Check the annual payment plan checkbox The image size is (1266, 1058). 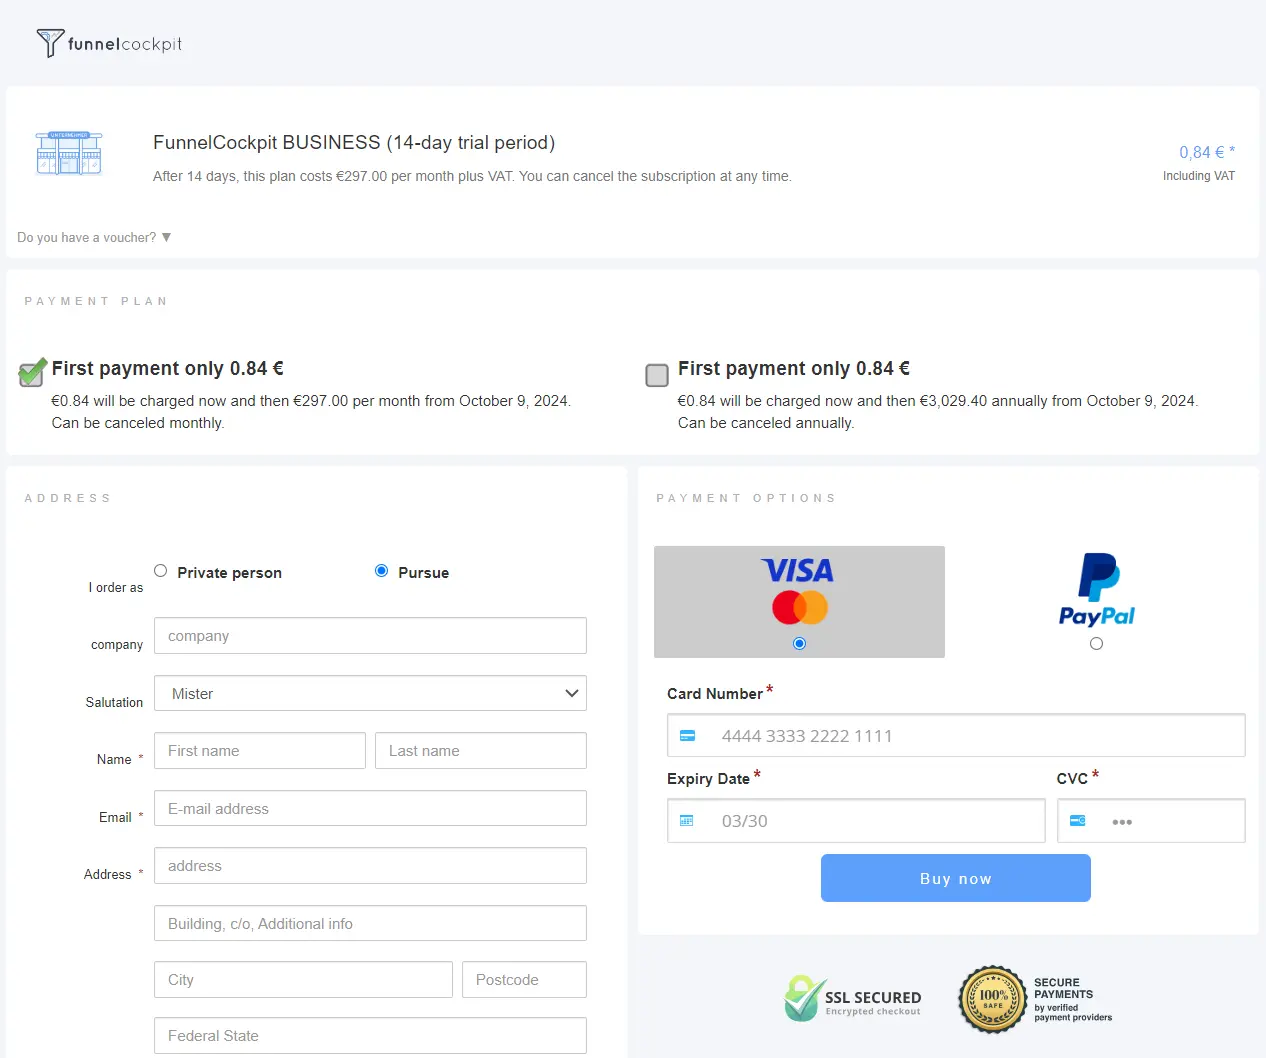pos(657,375)
